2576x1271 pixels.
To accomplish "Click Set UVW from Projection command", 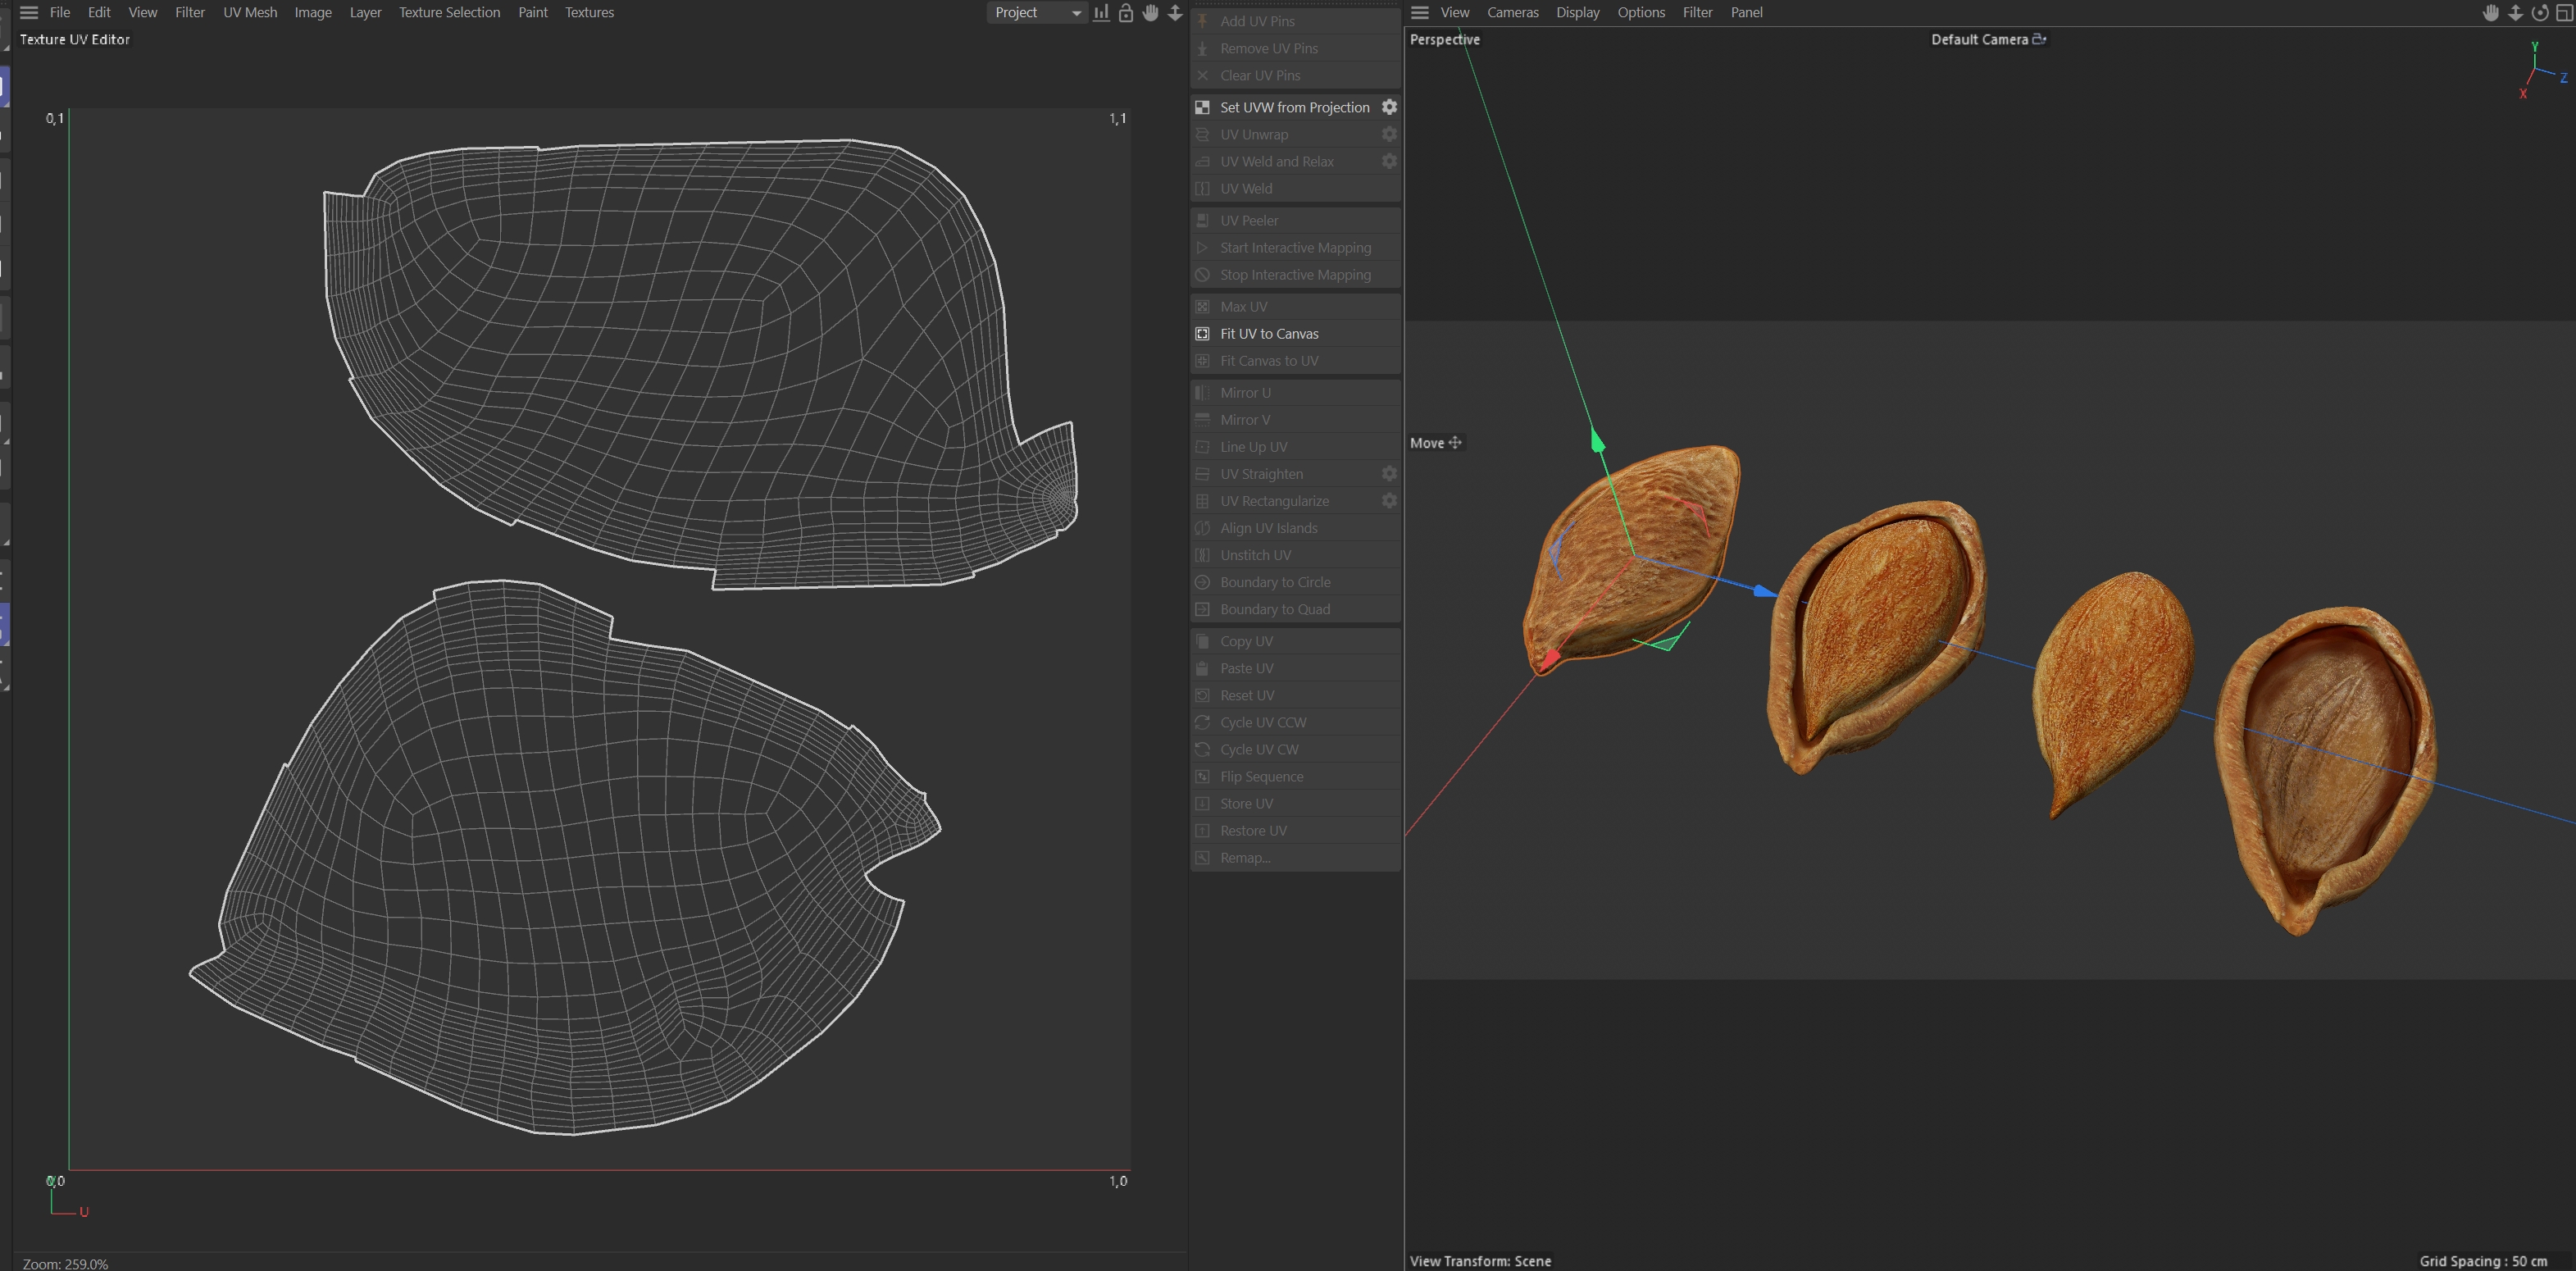I will (x=1294, y=107).
